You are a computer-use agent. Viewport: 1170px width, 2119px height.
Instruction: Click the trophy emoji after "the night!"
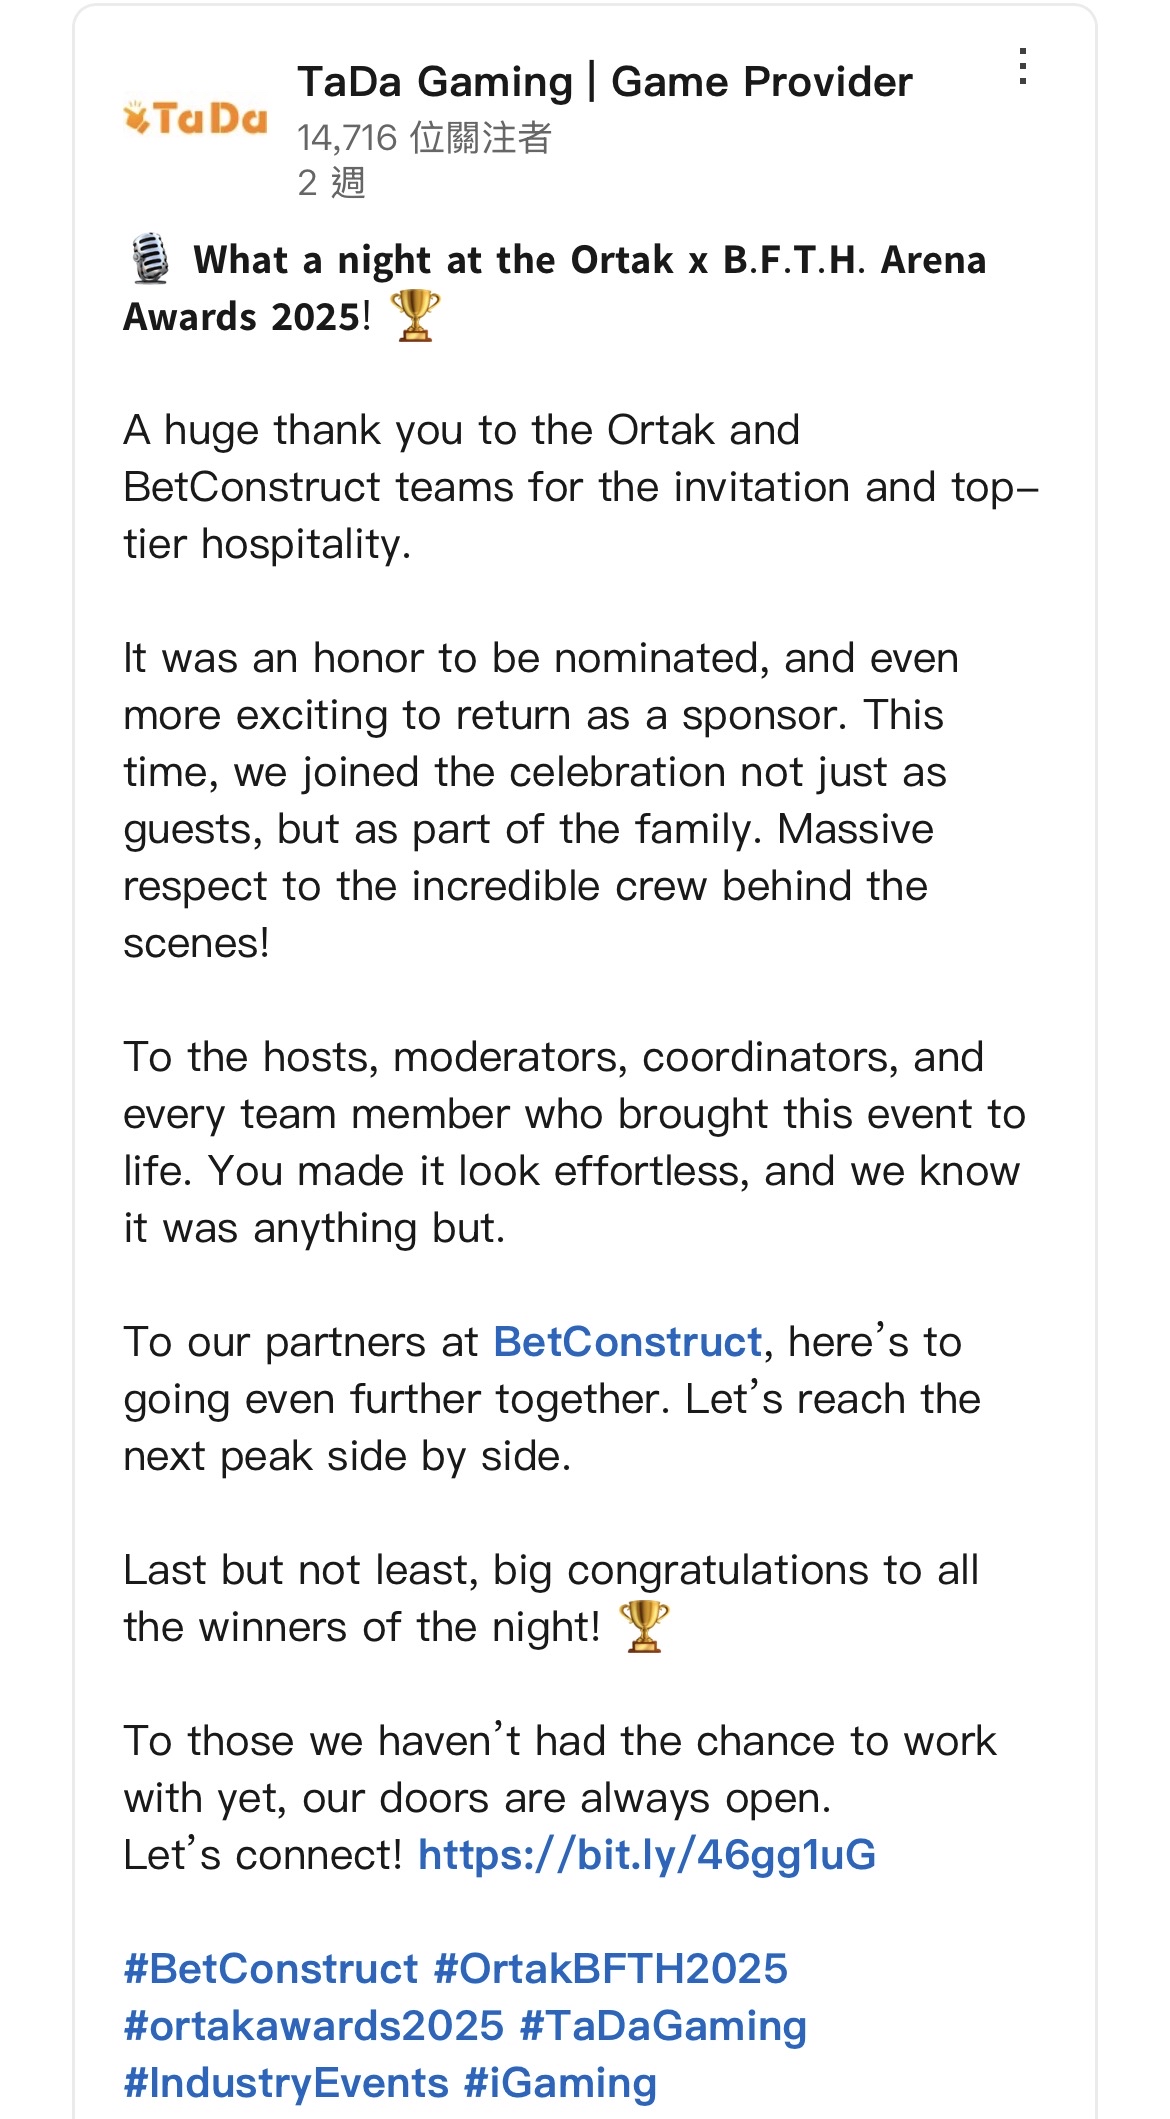coord(644,1627)
